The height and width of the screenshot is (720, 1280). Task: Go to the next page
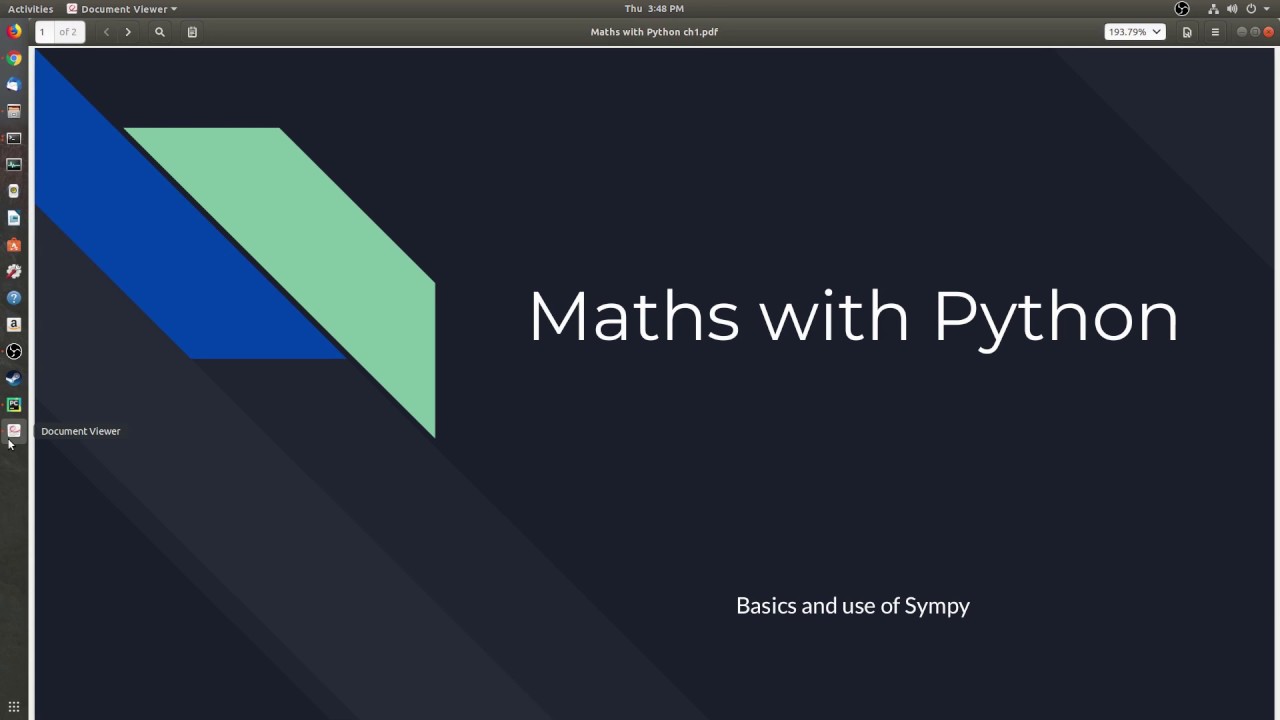tap(128, 32)
